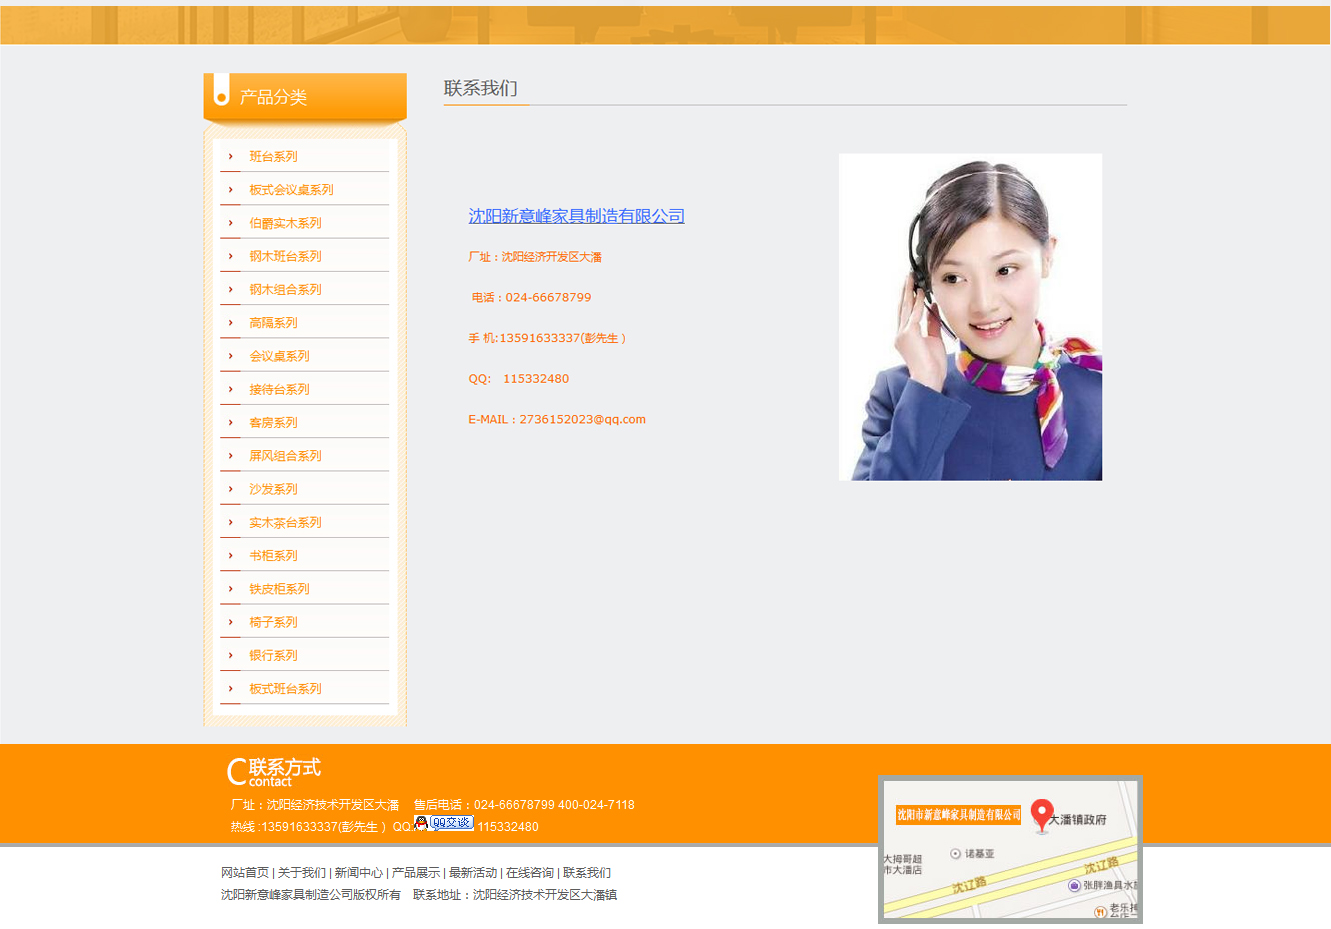Click the red location pin on the map
Screen dimensions: 1331x929
(x=1042, y=815)
